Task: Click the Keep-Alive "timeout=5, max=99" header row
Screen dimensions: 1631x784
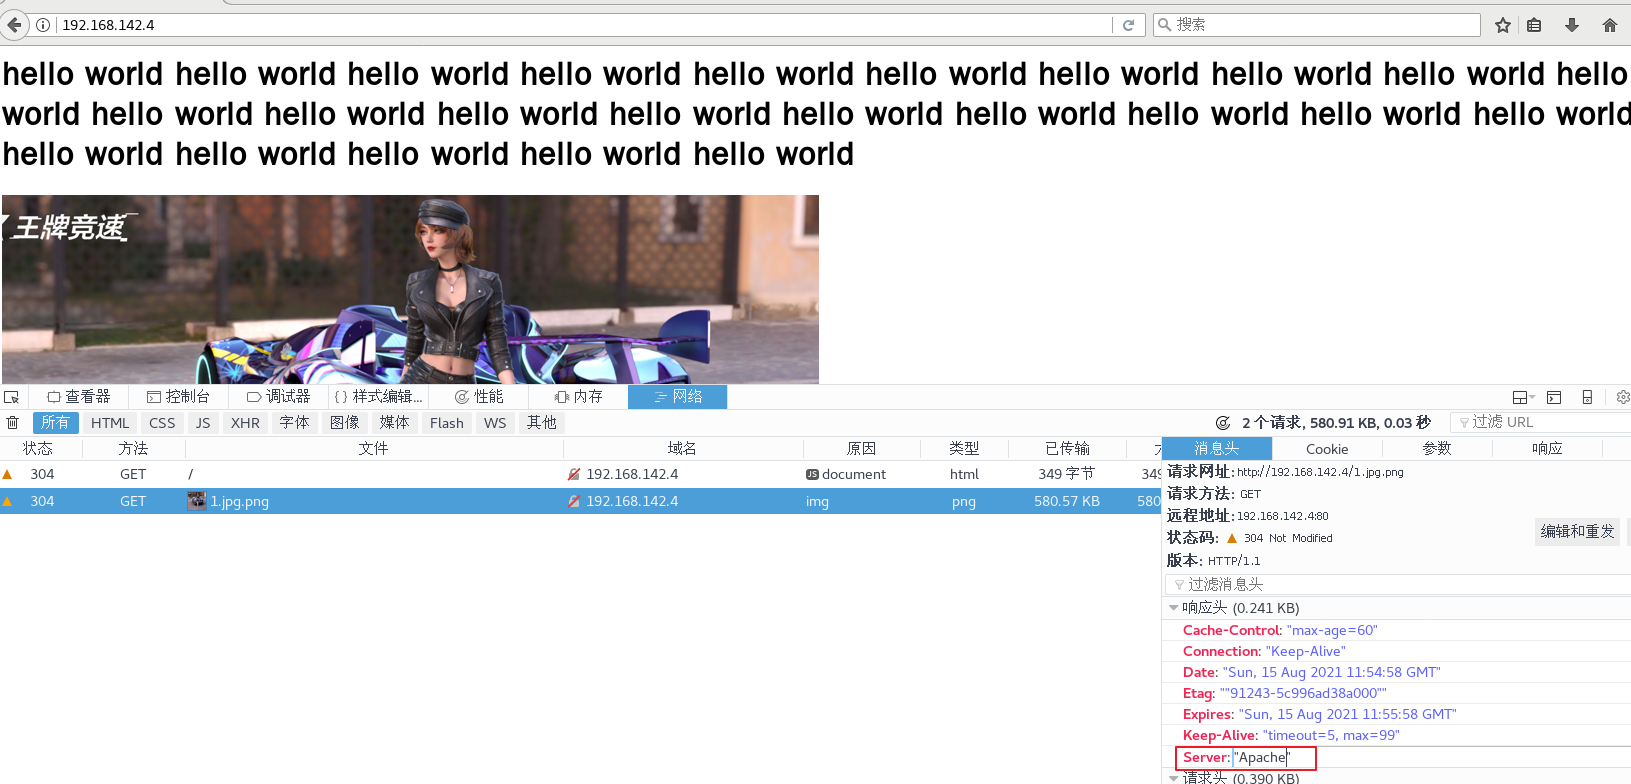Action: pyautogui.click(x=1396, y=735)
